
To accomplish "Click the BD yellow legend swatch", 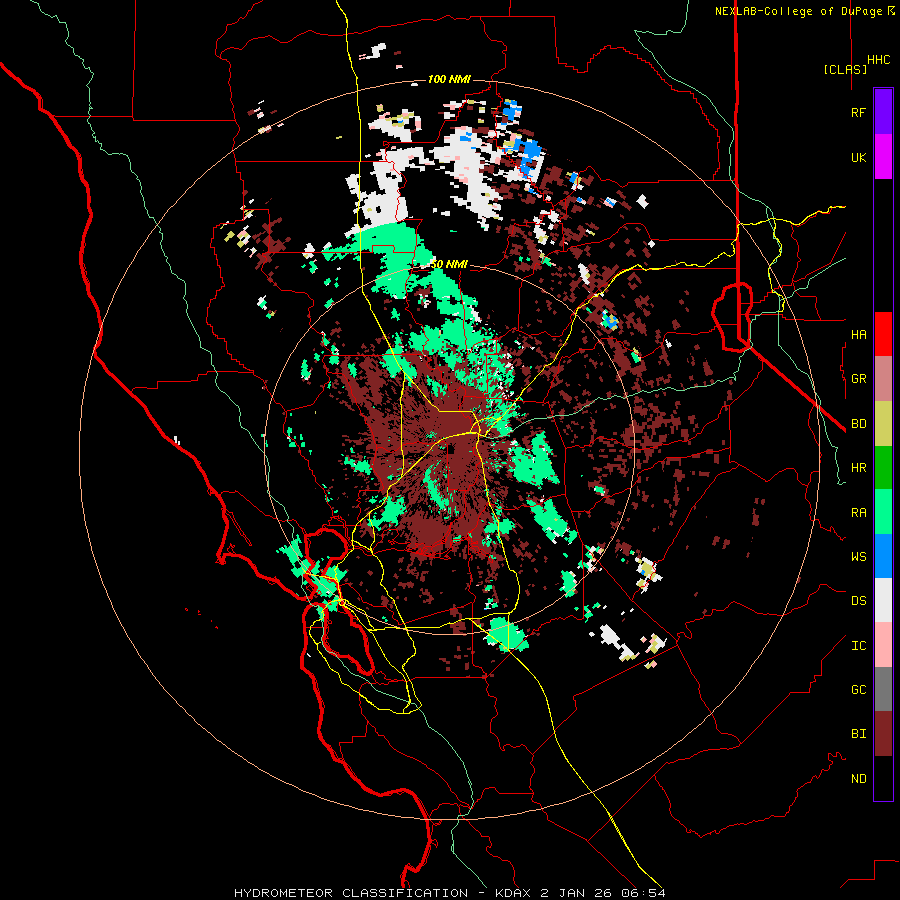I will (883, 424).
